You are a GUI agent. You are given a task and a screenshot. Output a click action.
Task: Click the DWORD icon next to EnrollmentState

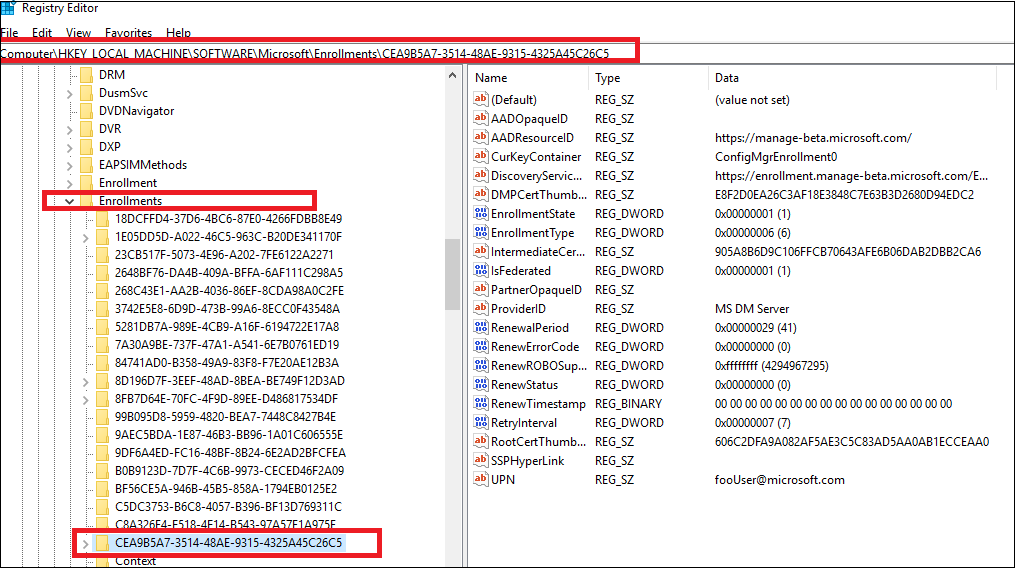(480, 214)
